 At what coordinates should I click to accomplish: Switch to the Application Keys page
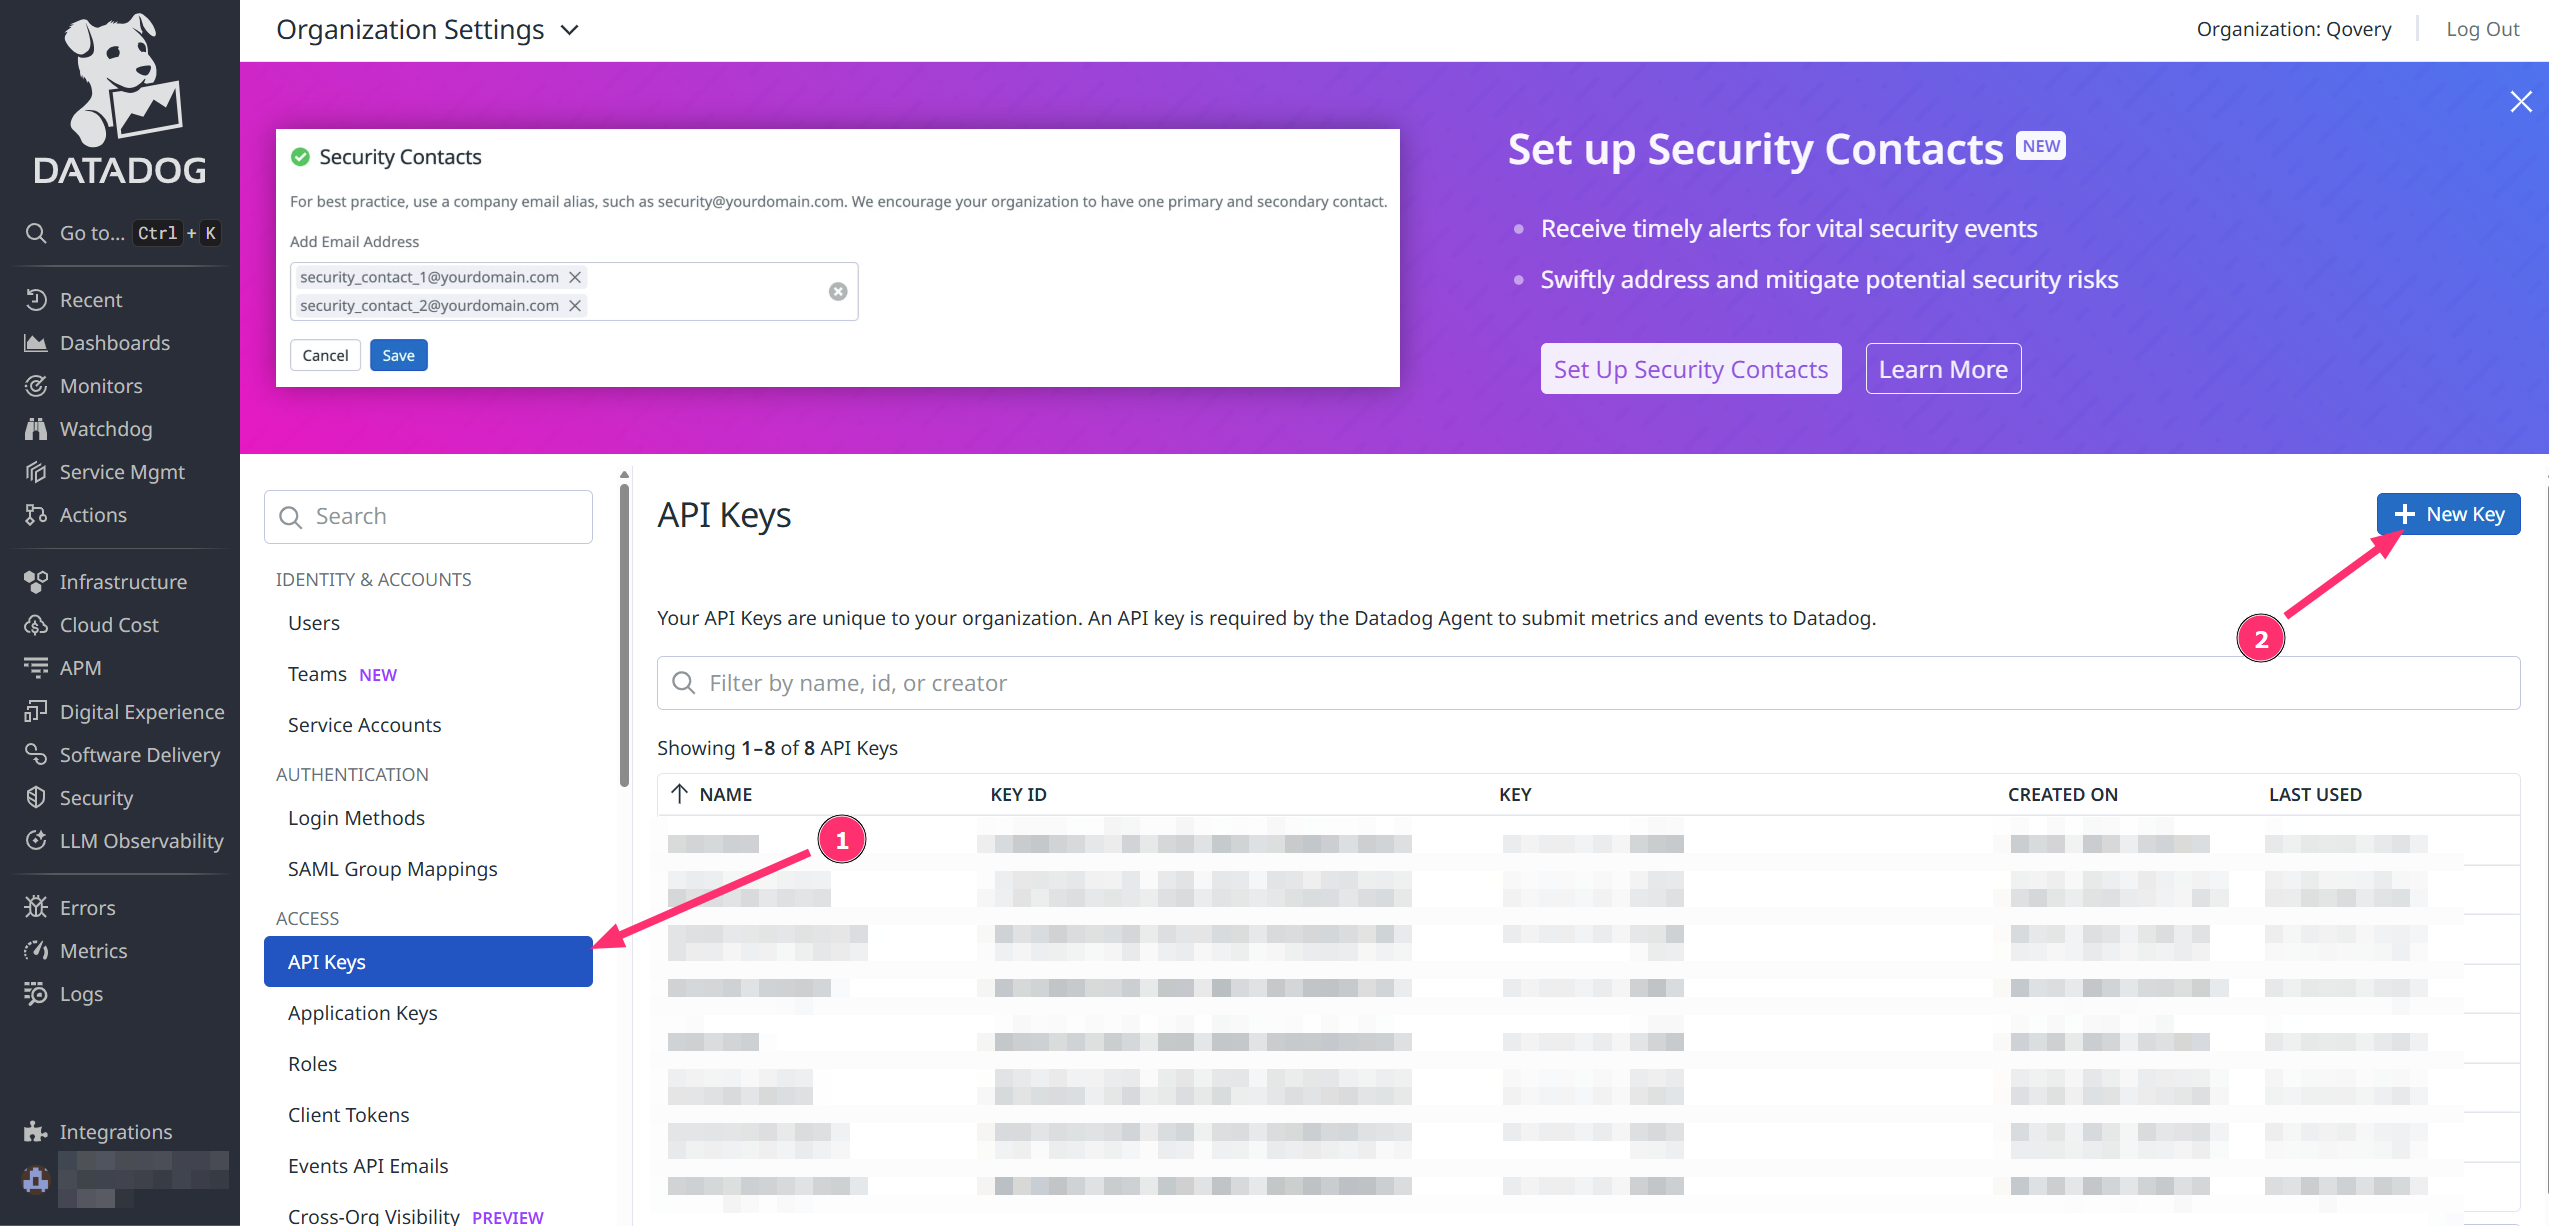pos(362,1012)
